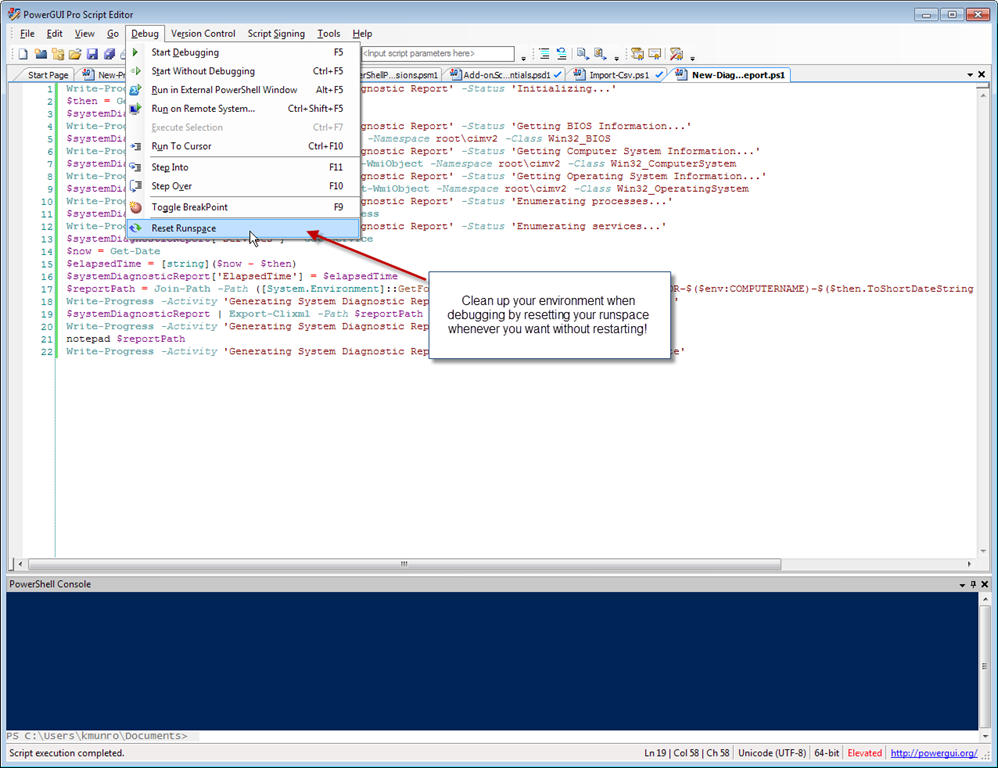Image resolution: width=998 pixels, height=768 pixels.
Task: Open PowerShell Console panel options dropdown arrow
Action: [961, 584]
